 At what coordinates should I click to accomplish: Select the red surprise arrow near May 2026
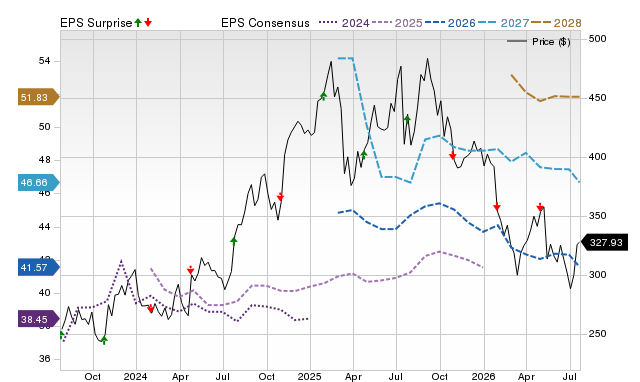coord(540,207)
